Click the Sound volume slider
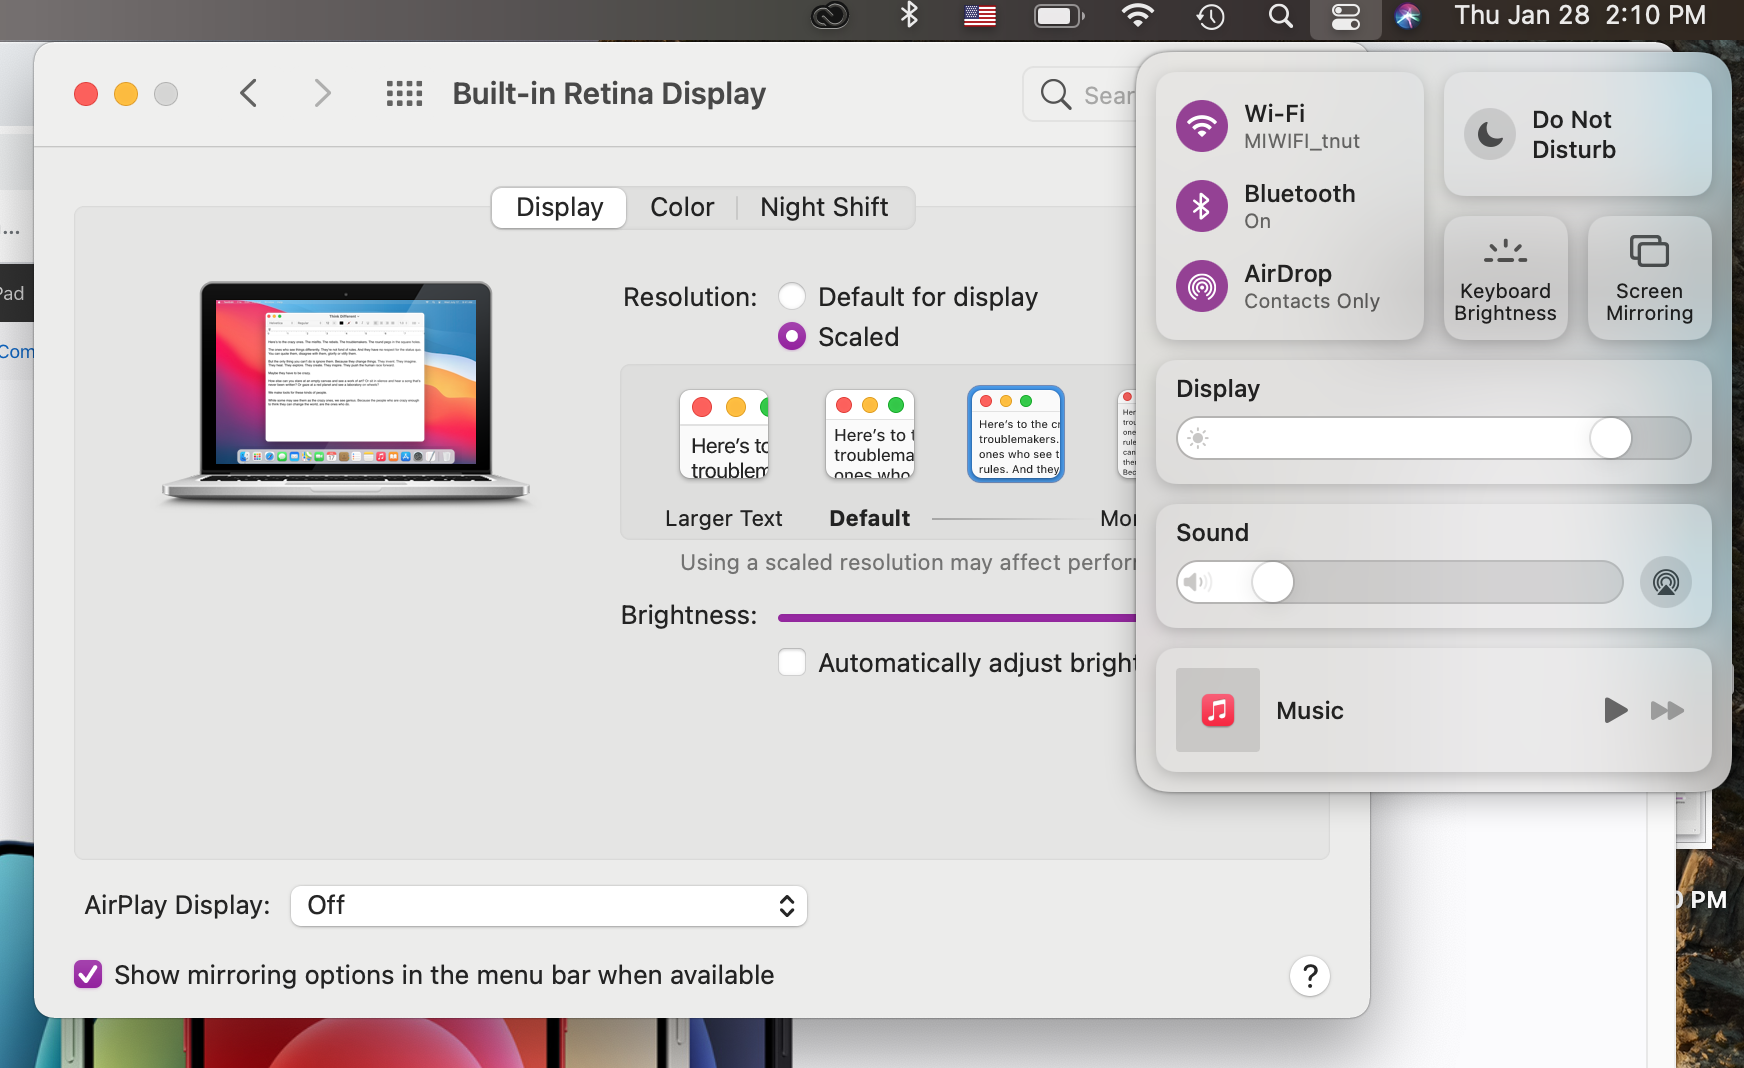 coord(1399,582)
